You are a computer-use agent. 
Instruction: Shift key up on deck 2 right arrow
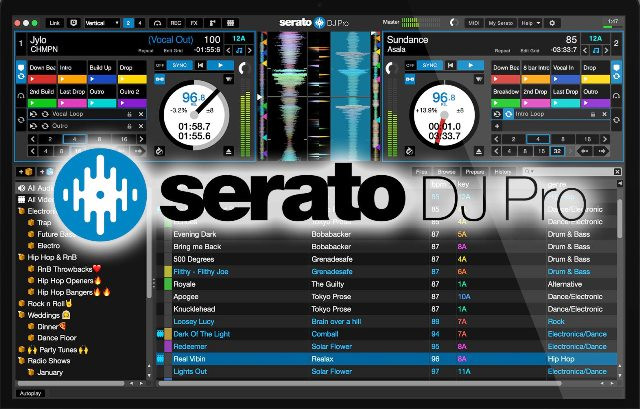[607, 51]
